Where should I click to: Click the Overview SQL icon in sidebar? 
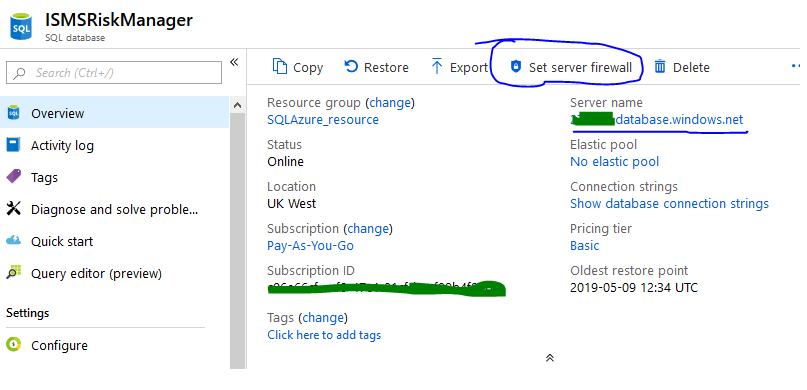[13, 113]
